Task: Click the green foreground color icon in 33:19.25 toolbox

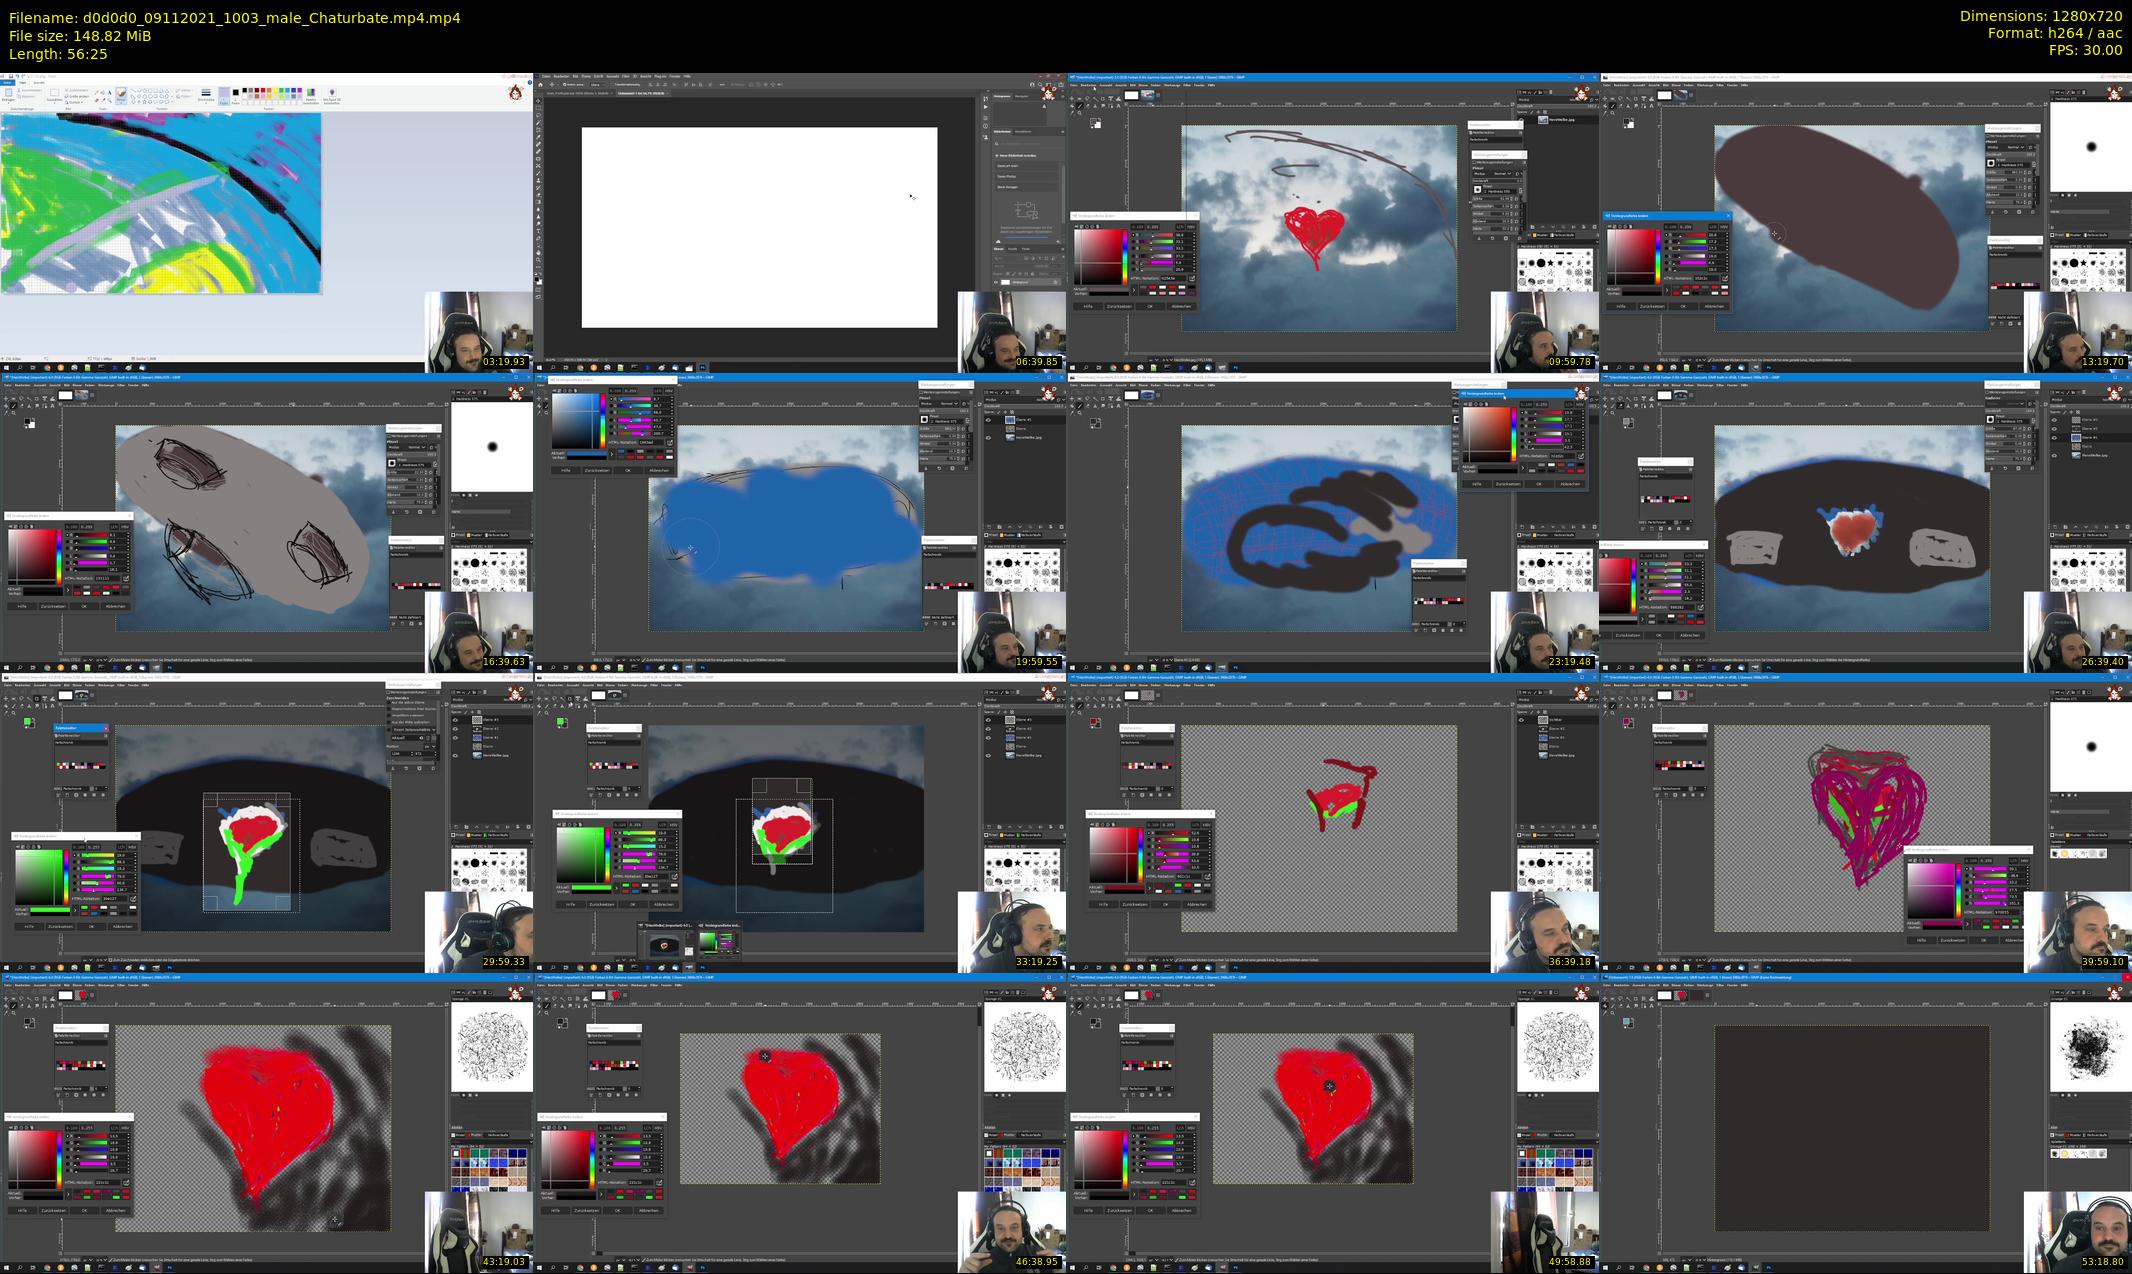Action: pos(562,722)
